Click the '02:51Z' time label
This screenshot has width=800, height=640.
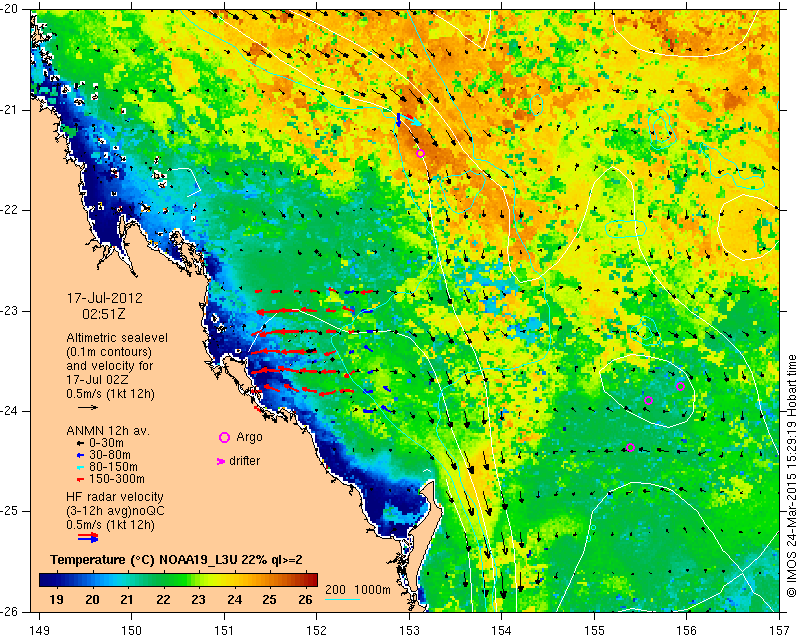point(104,314)
